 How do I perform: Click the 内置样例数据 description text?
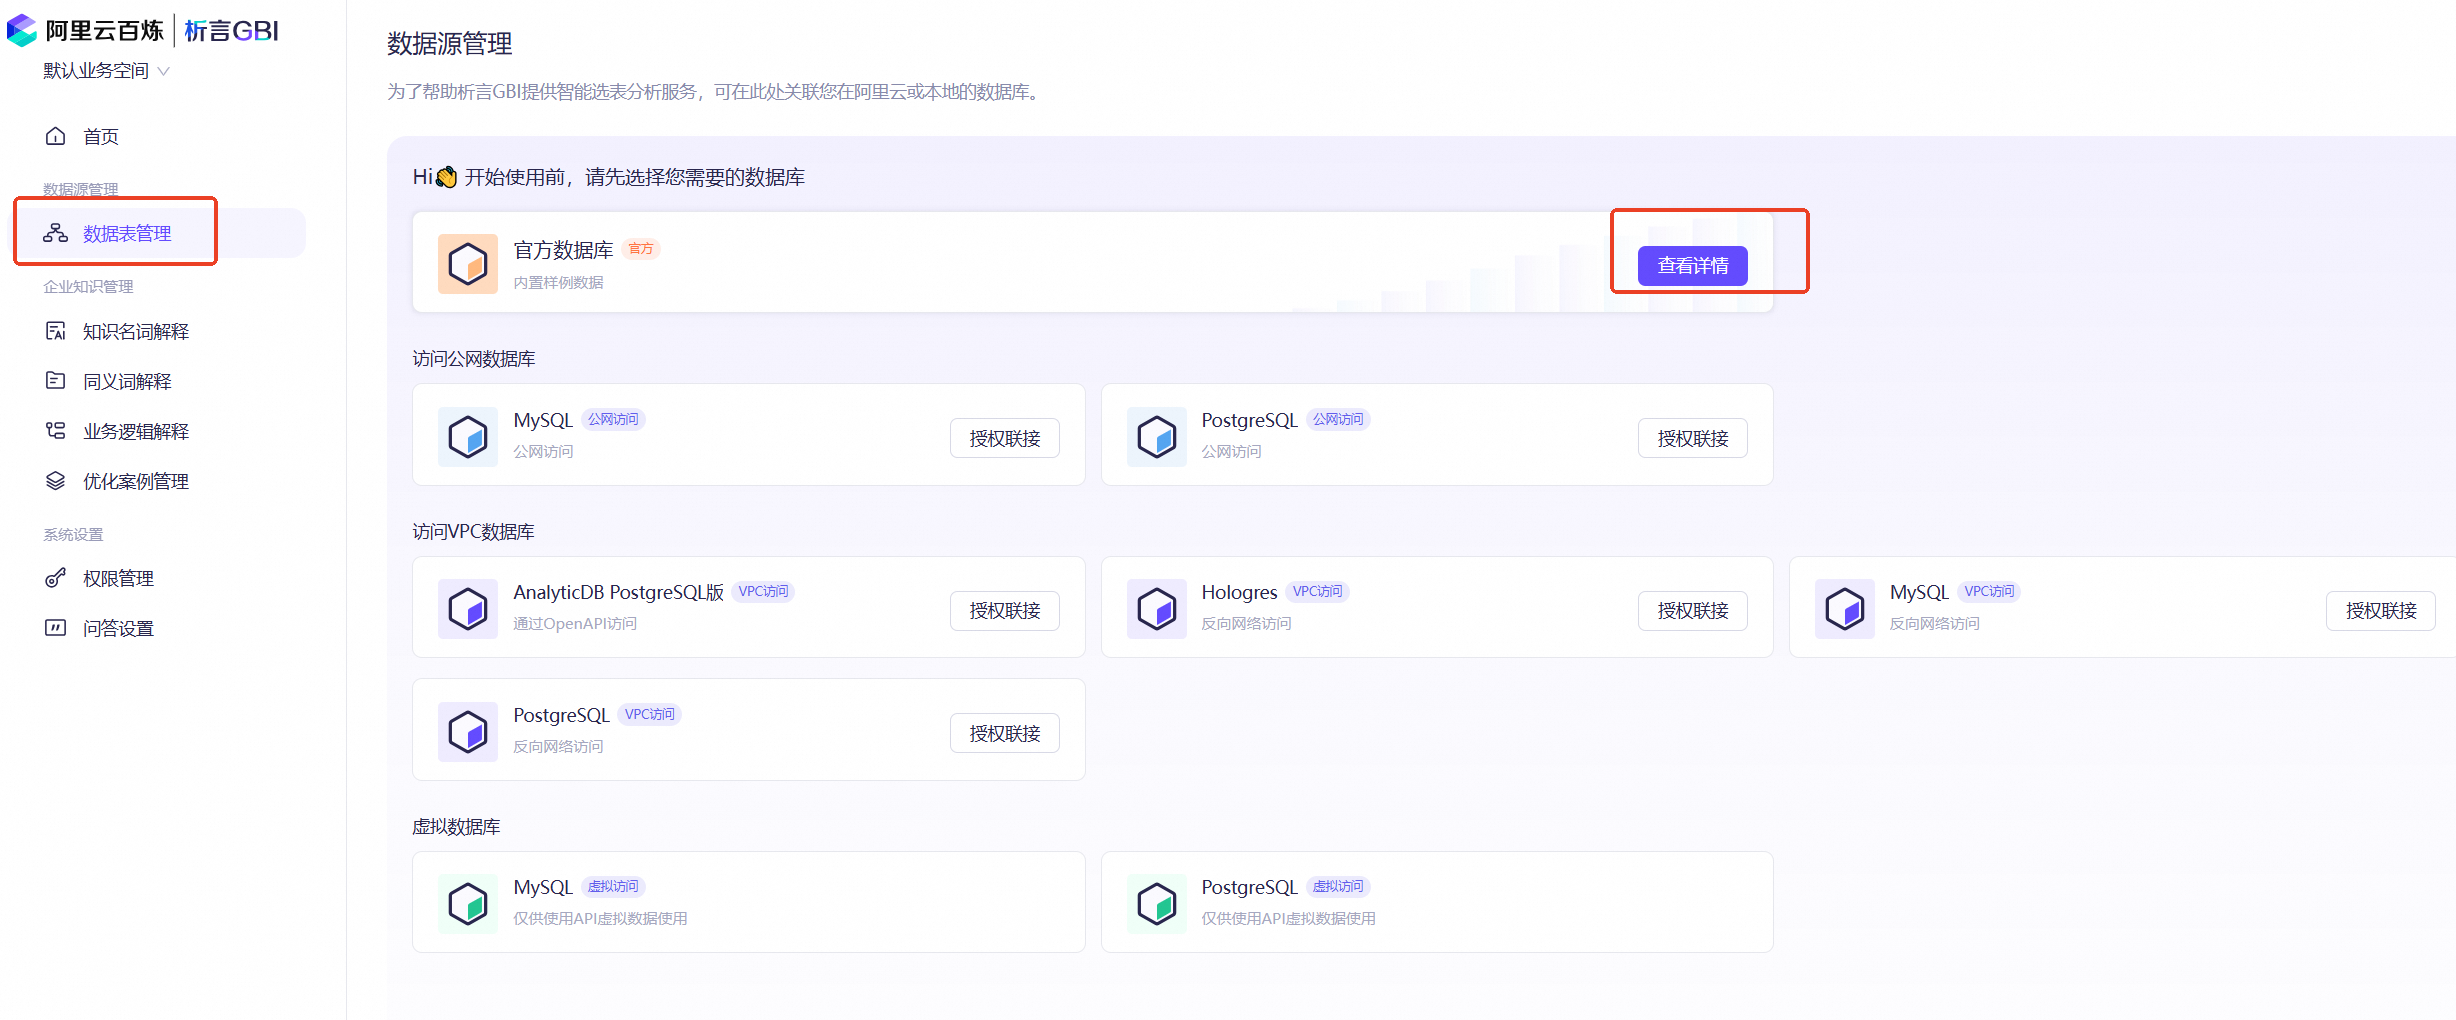[558, 283]
